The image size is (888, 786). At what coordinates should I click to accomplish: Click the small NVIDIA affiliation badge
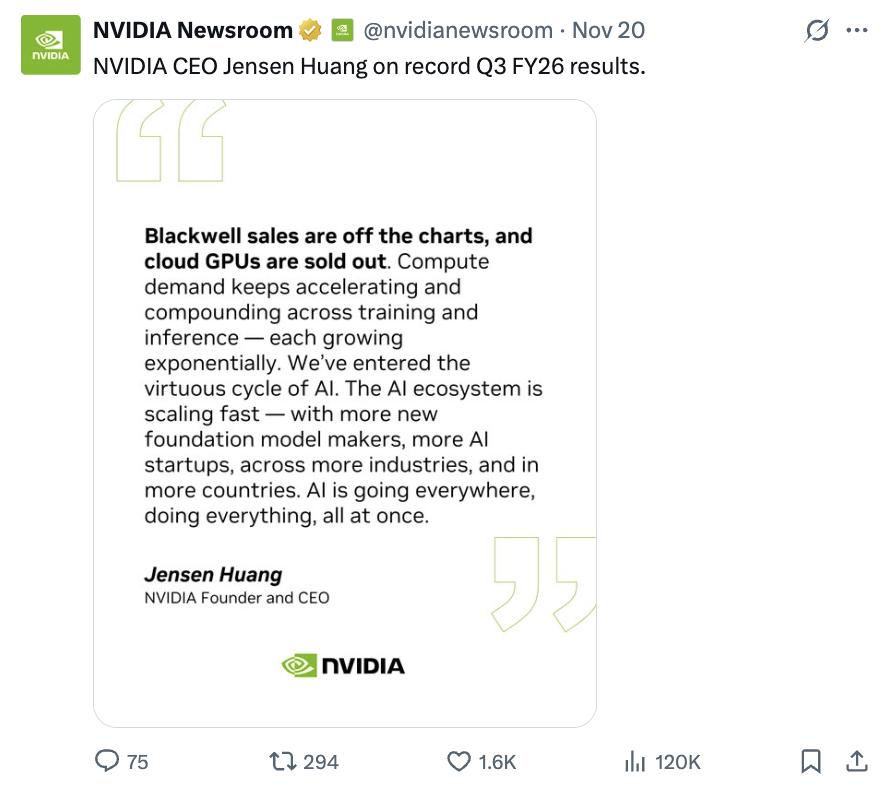[x=341, y=31]
